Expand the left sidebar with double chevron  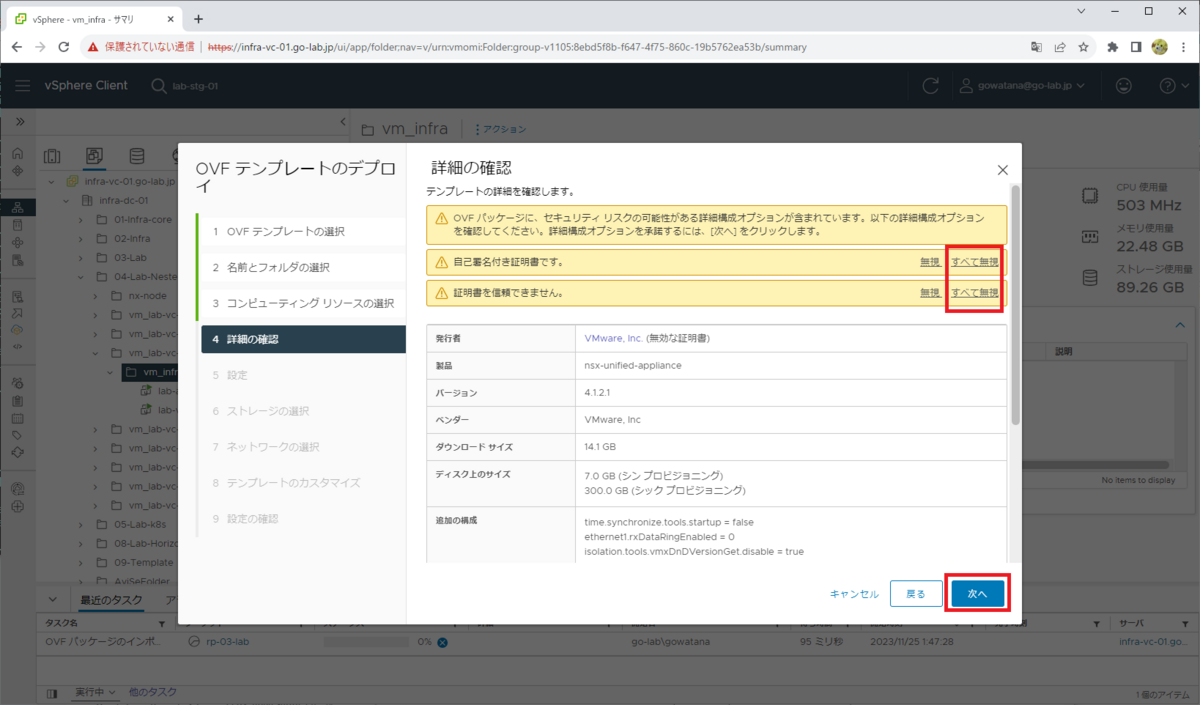[x=18, y=121]
